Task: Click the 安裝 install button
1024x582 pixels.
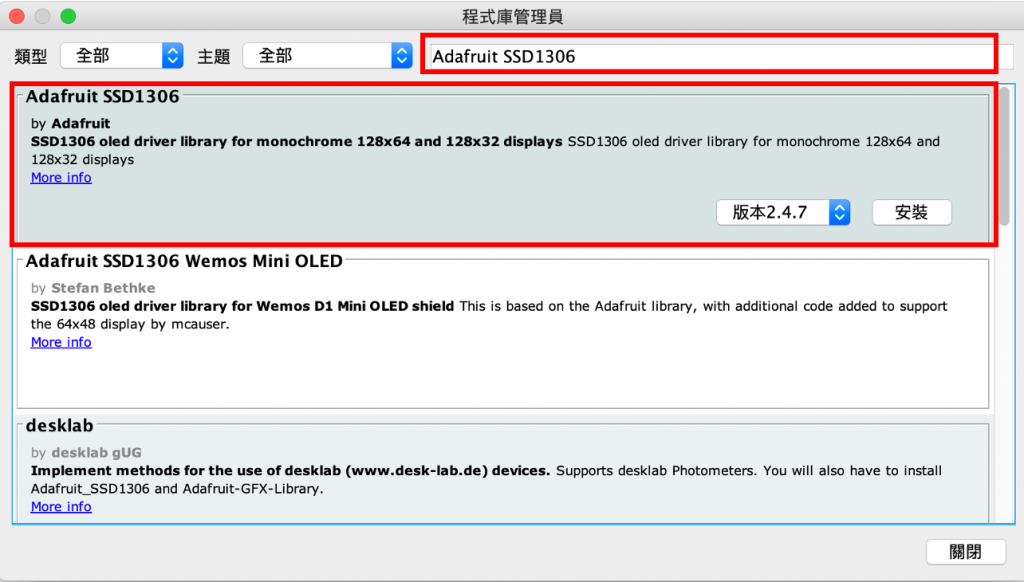Action: pos(912,212)
